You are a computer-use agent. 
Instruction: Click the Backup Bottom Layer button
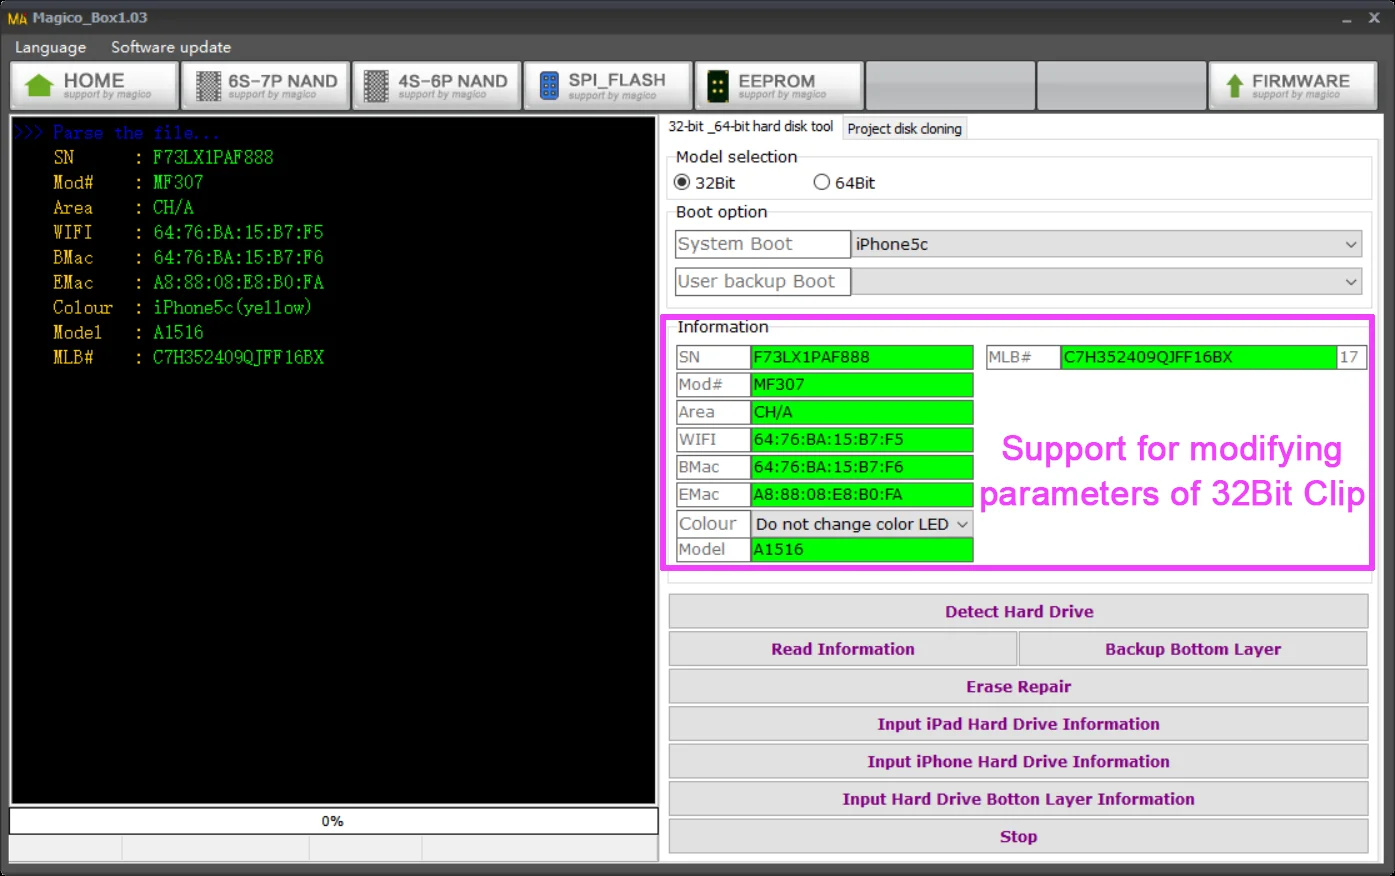tap(1193, 649)
